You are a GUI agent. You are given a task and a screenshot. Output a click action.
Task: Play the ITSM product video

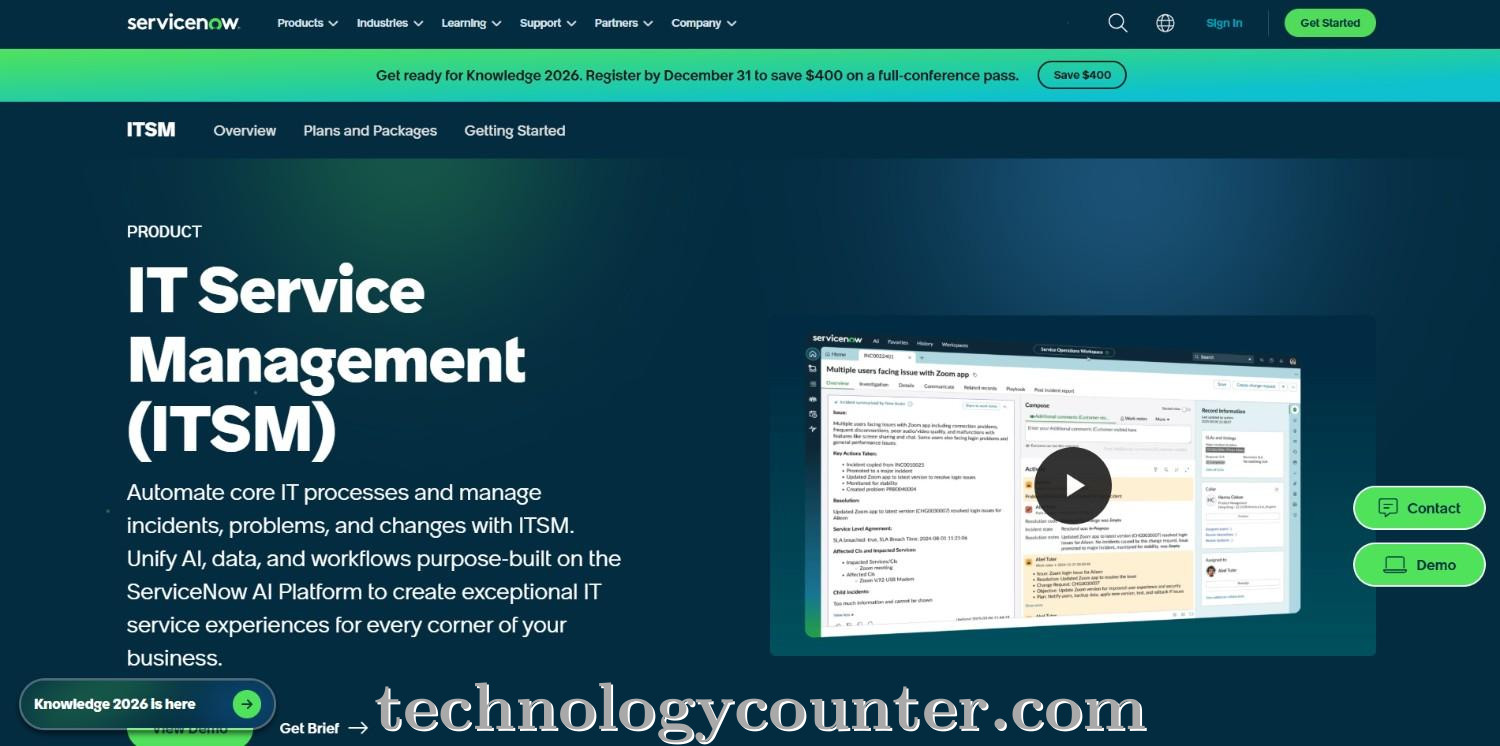(1072, 485)
